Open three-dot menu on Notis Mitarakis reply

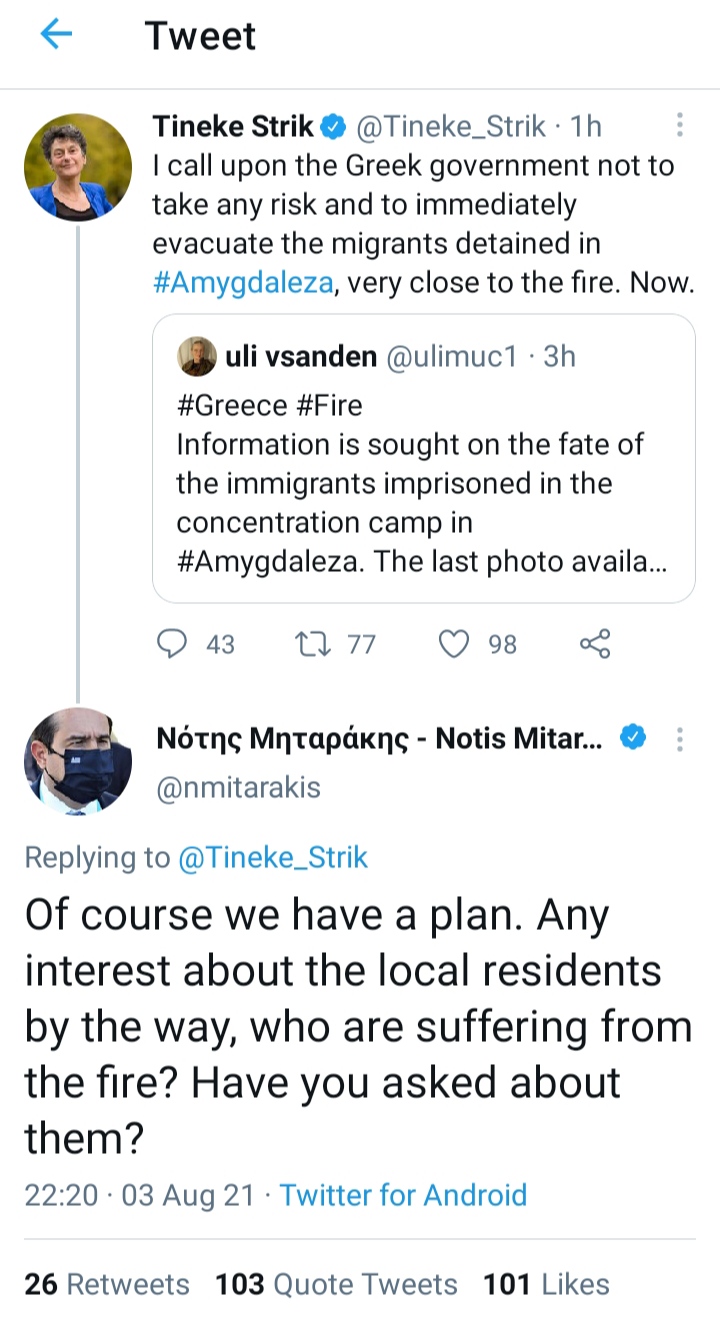click(x=680, y=739)
